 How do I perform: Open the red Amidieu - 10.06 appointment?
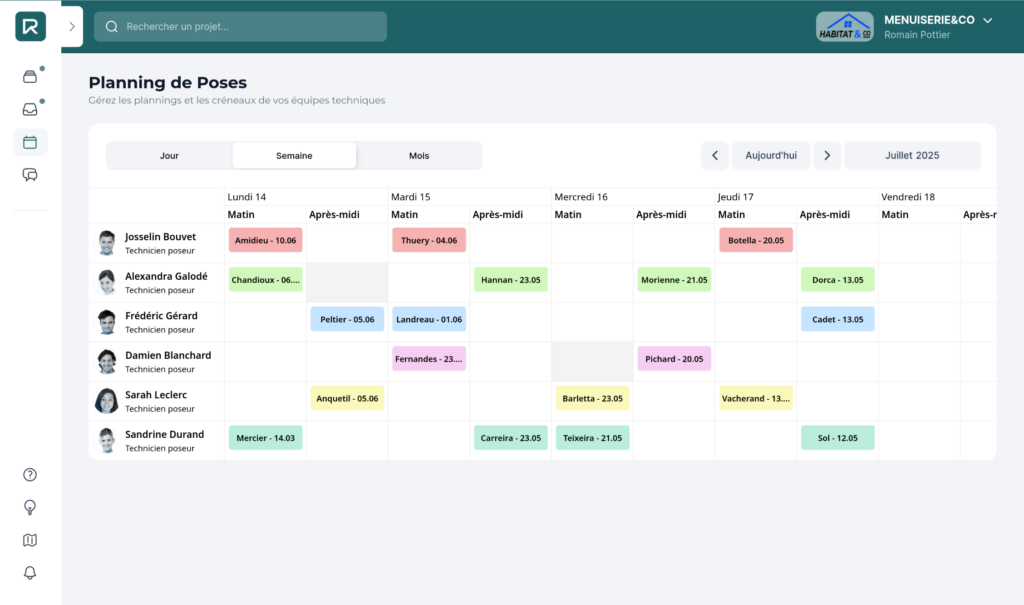265,240
